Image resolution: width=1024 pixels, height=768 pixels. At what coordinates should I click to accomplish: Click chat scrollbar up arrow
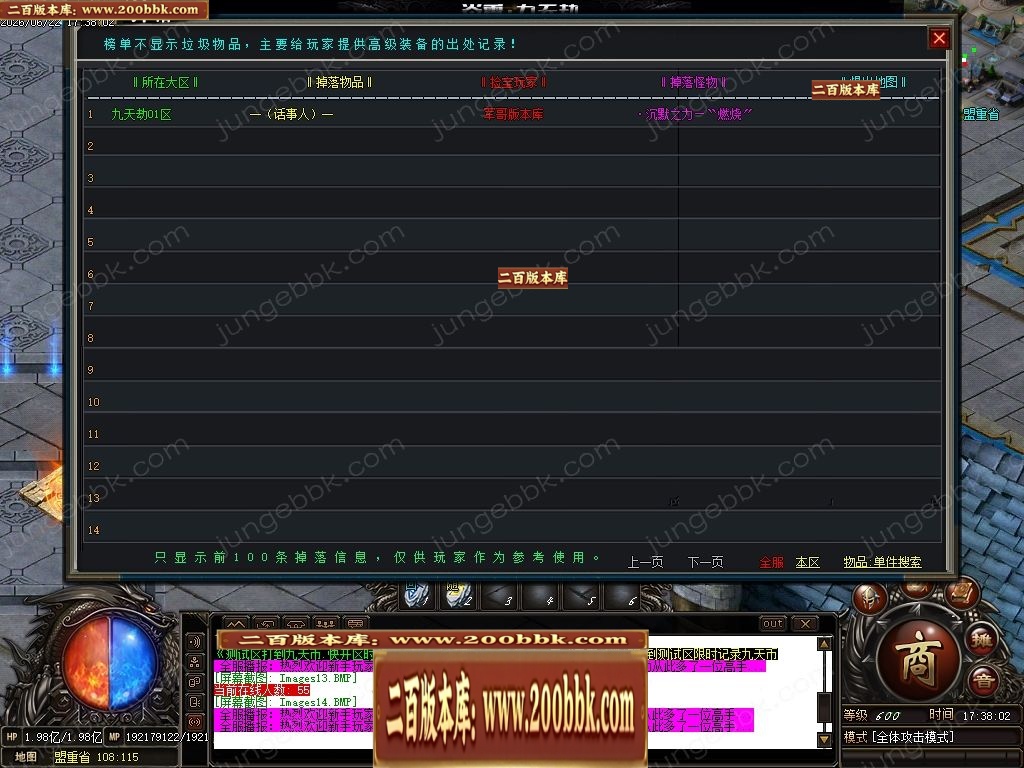[x=824, y=644]
